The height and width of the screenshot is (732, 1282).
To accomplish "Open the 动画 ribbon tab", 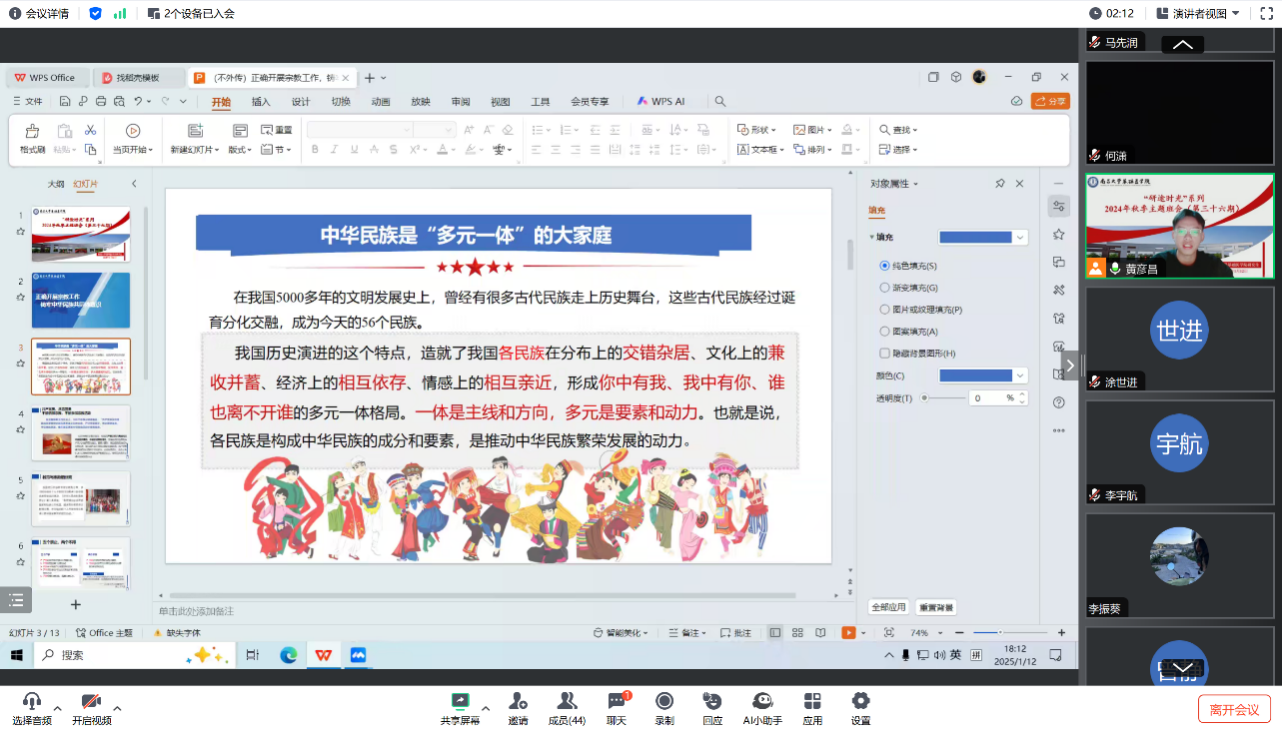I will click(x=381, y=102).
